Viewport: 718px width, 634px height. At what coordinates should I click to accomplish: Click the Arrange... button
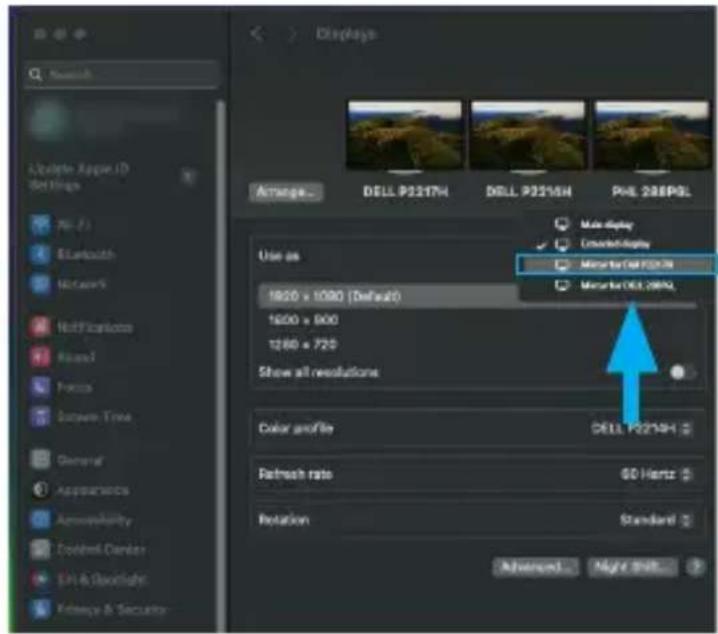coord(286,192)
